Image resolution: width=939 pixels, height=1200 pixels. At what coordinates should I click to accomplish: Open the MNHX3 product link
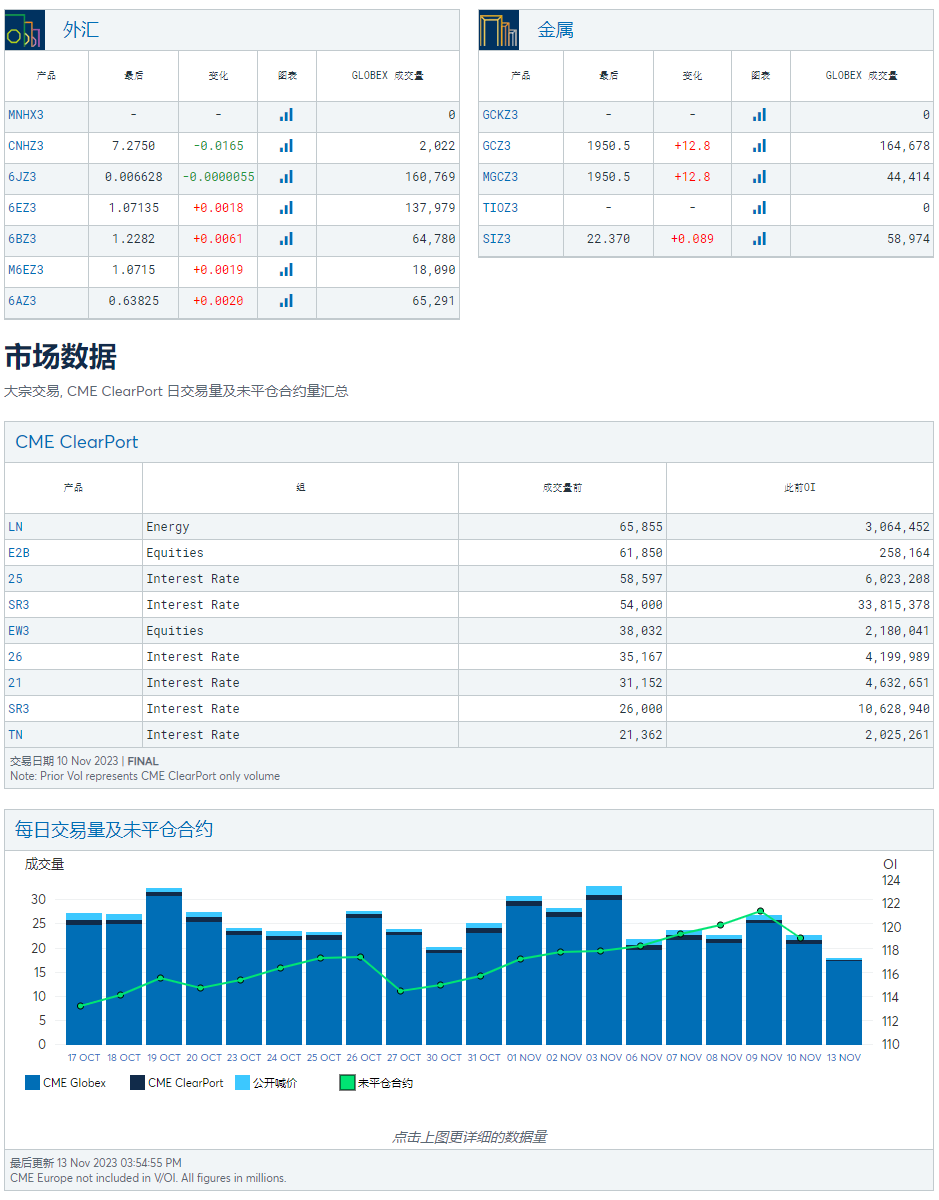[26, 115]
